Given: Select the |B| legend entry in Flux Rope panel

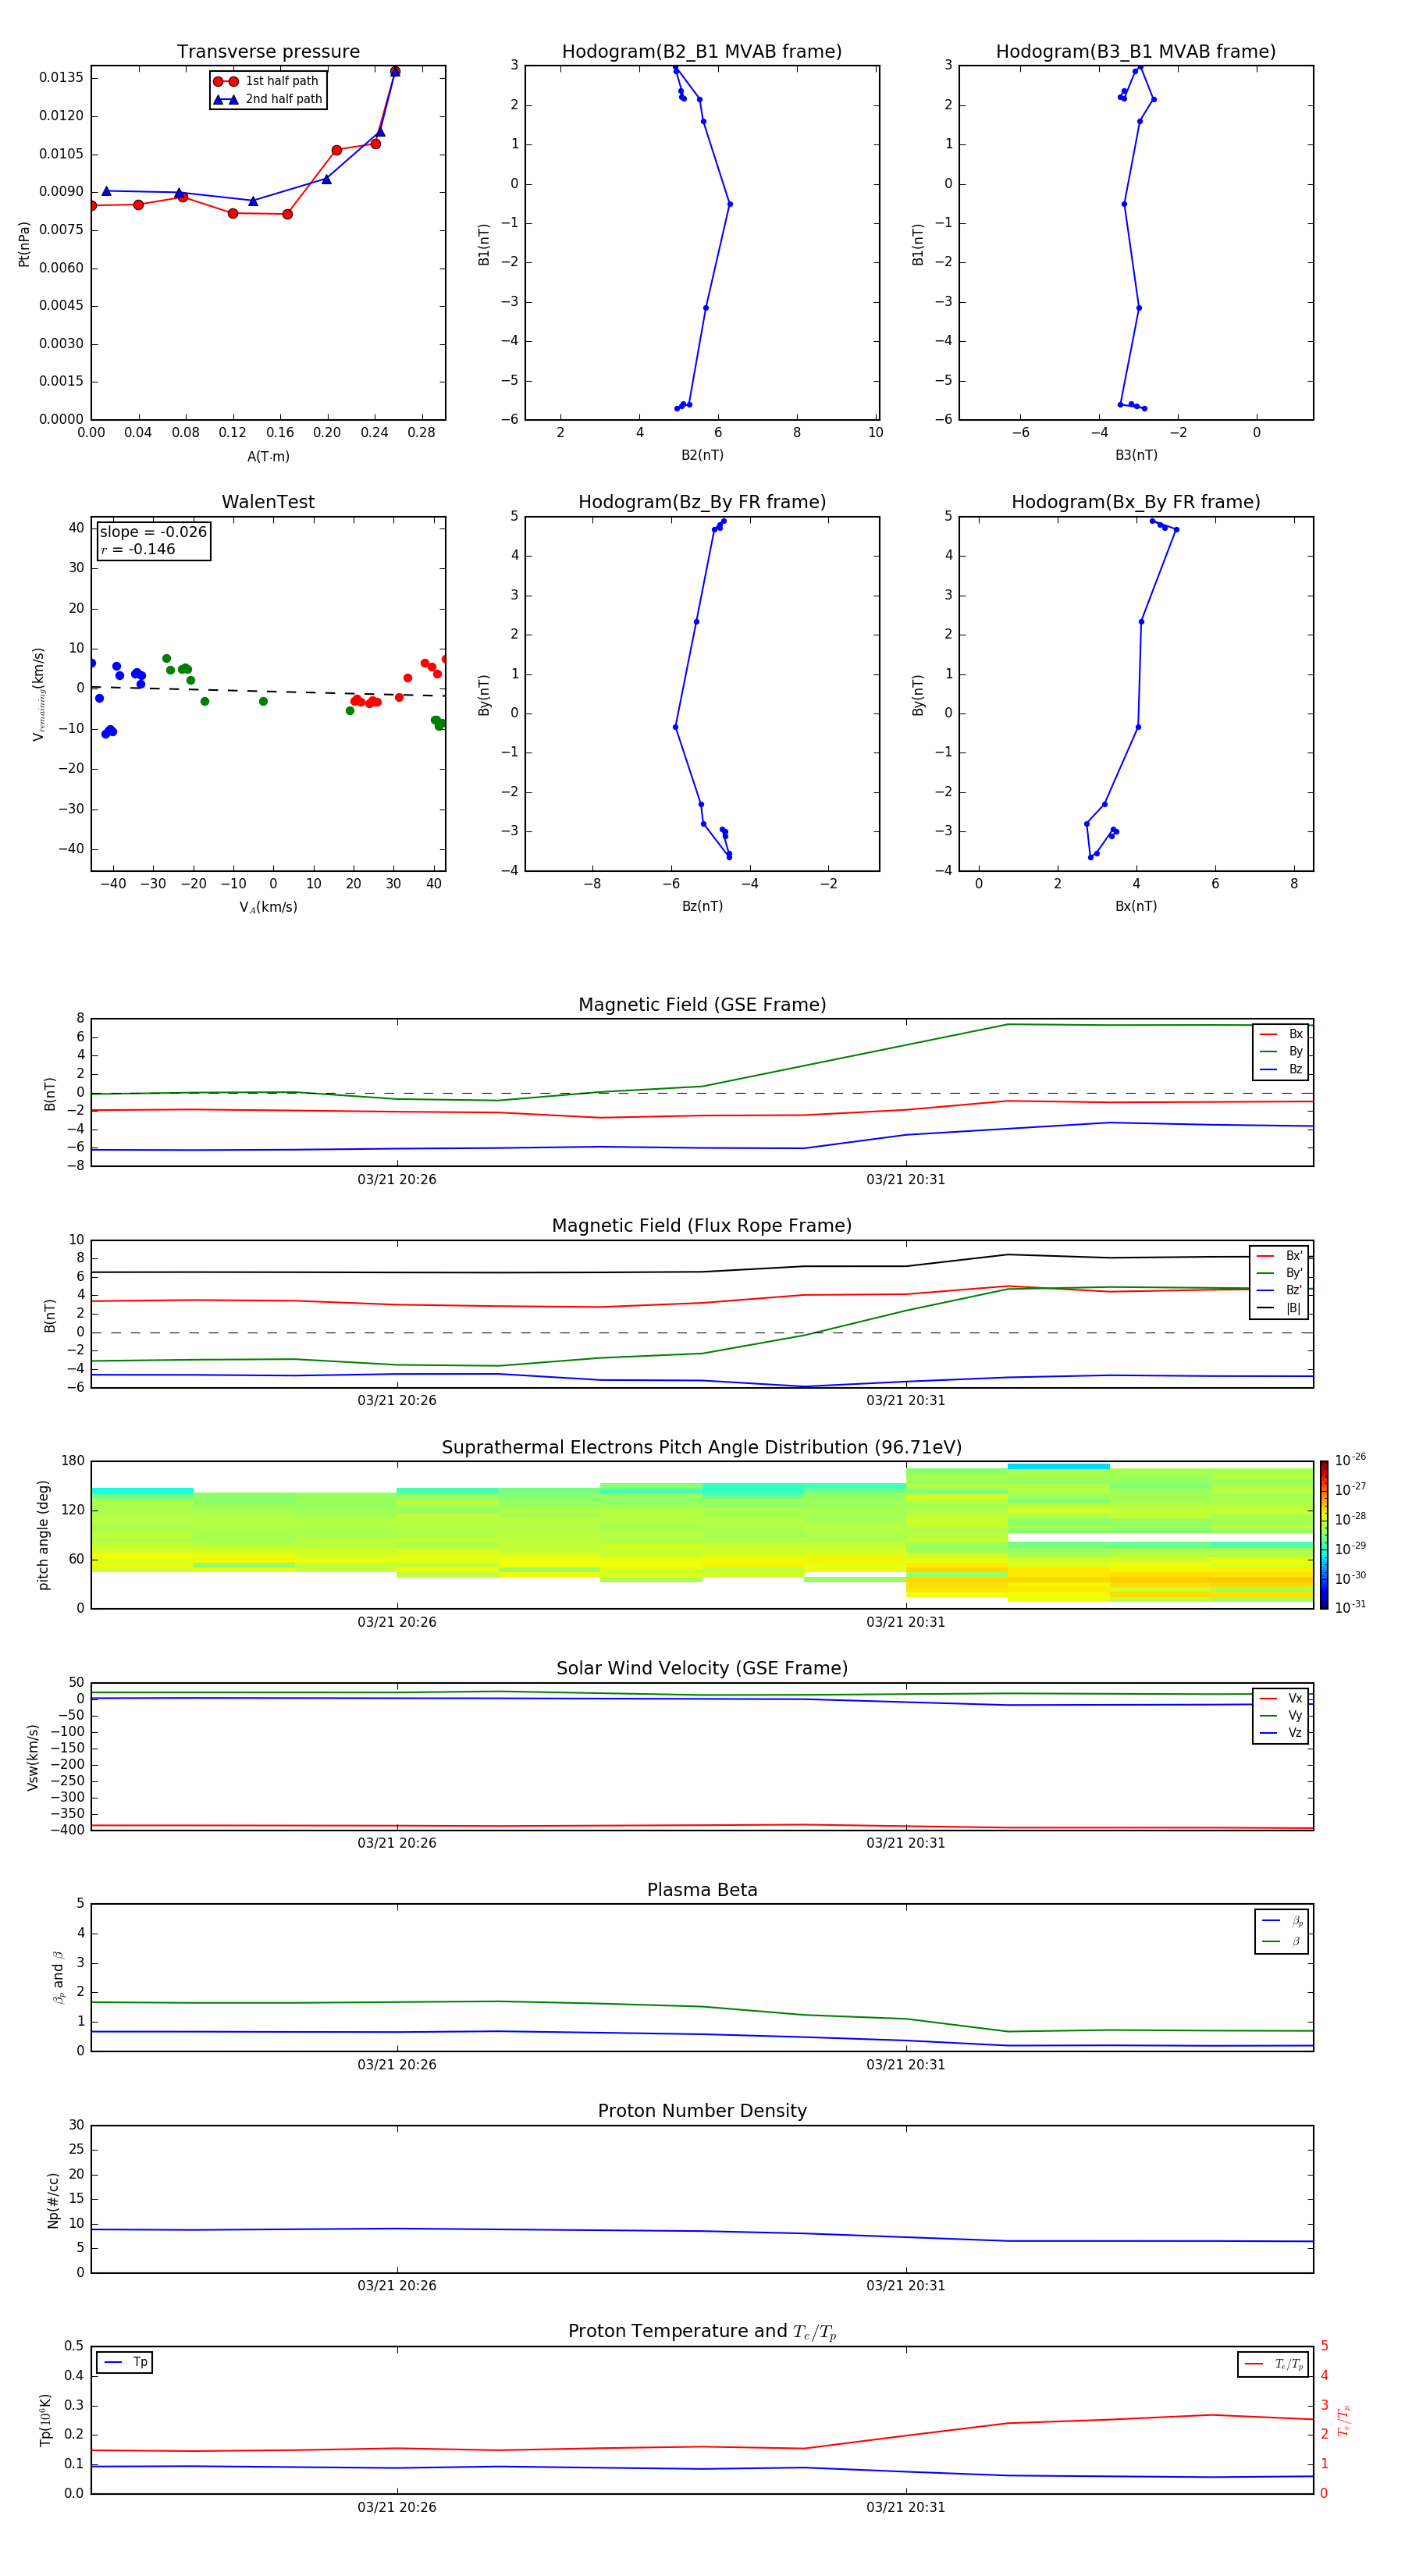Looking at the screenshot, I should (1279, 1308).
